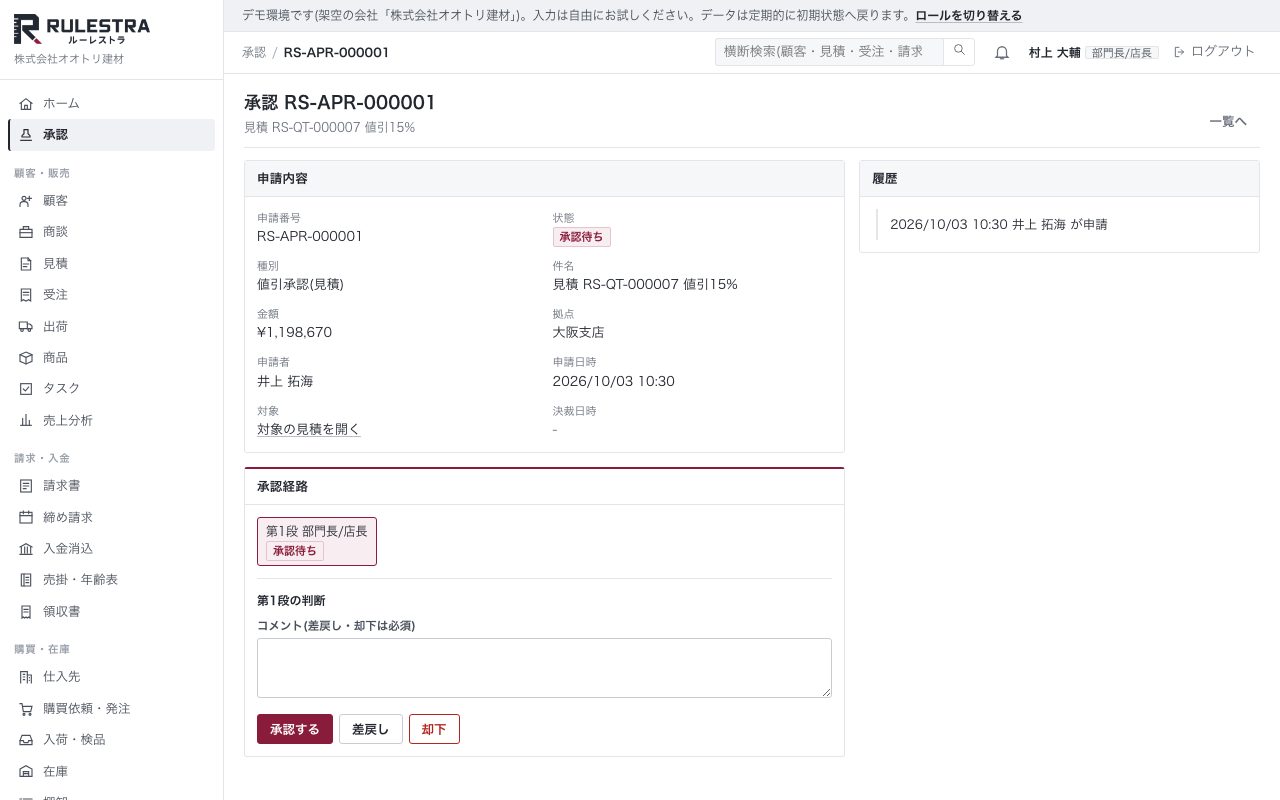This screenshot has width=1280, height=800.
Task: Click the 購買依頼・発注 cart icon
Action: 26,709
